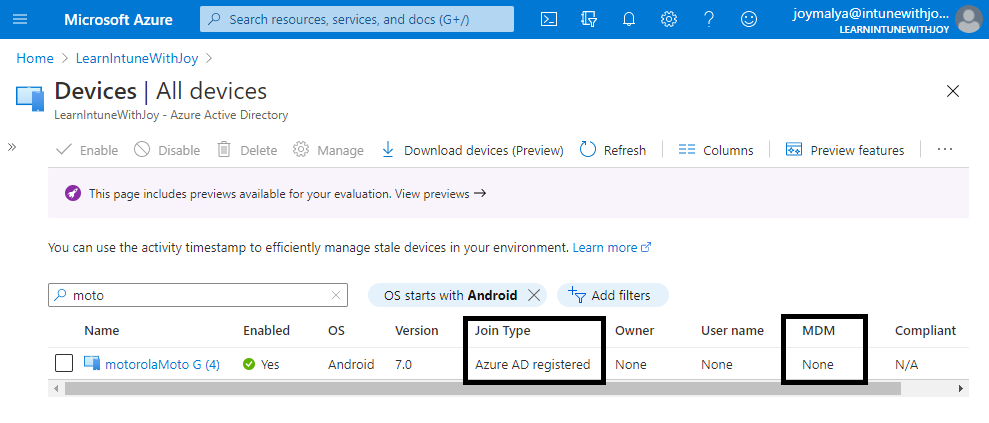Sort by the Join Type column header
Screen dimensions: 989x423
coord(503,330)
